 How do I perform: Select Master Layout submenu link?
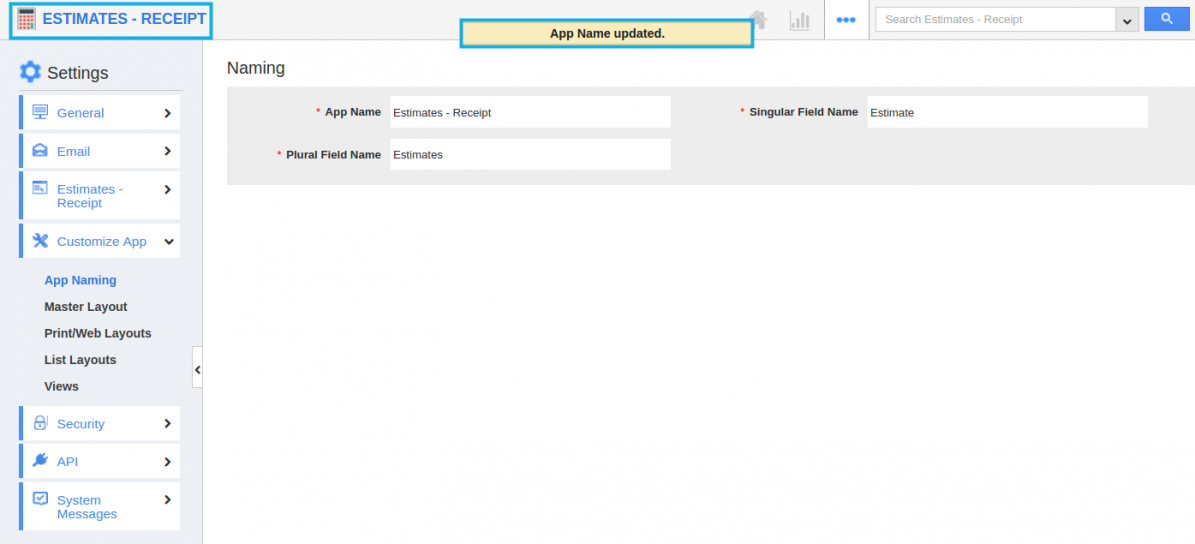tap(85, 306)
